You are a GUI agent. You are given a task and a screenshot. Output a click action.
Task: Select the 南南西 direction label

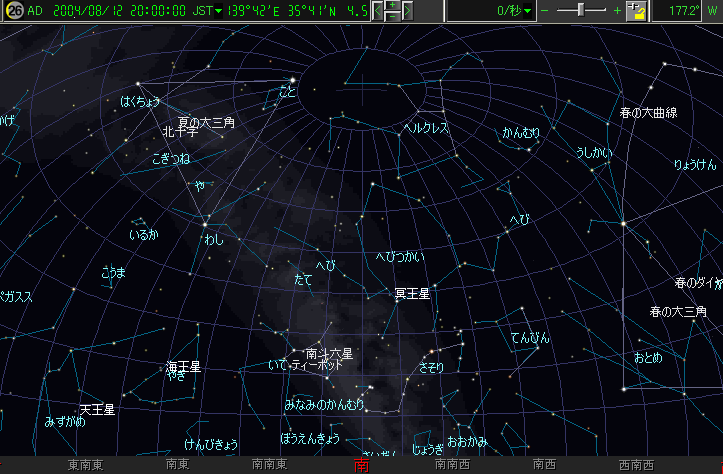tap(452, 466)
